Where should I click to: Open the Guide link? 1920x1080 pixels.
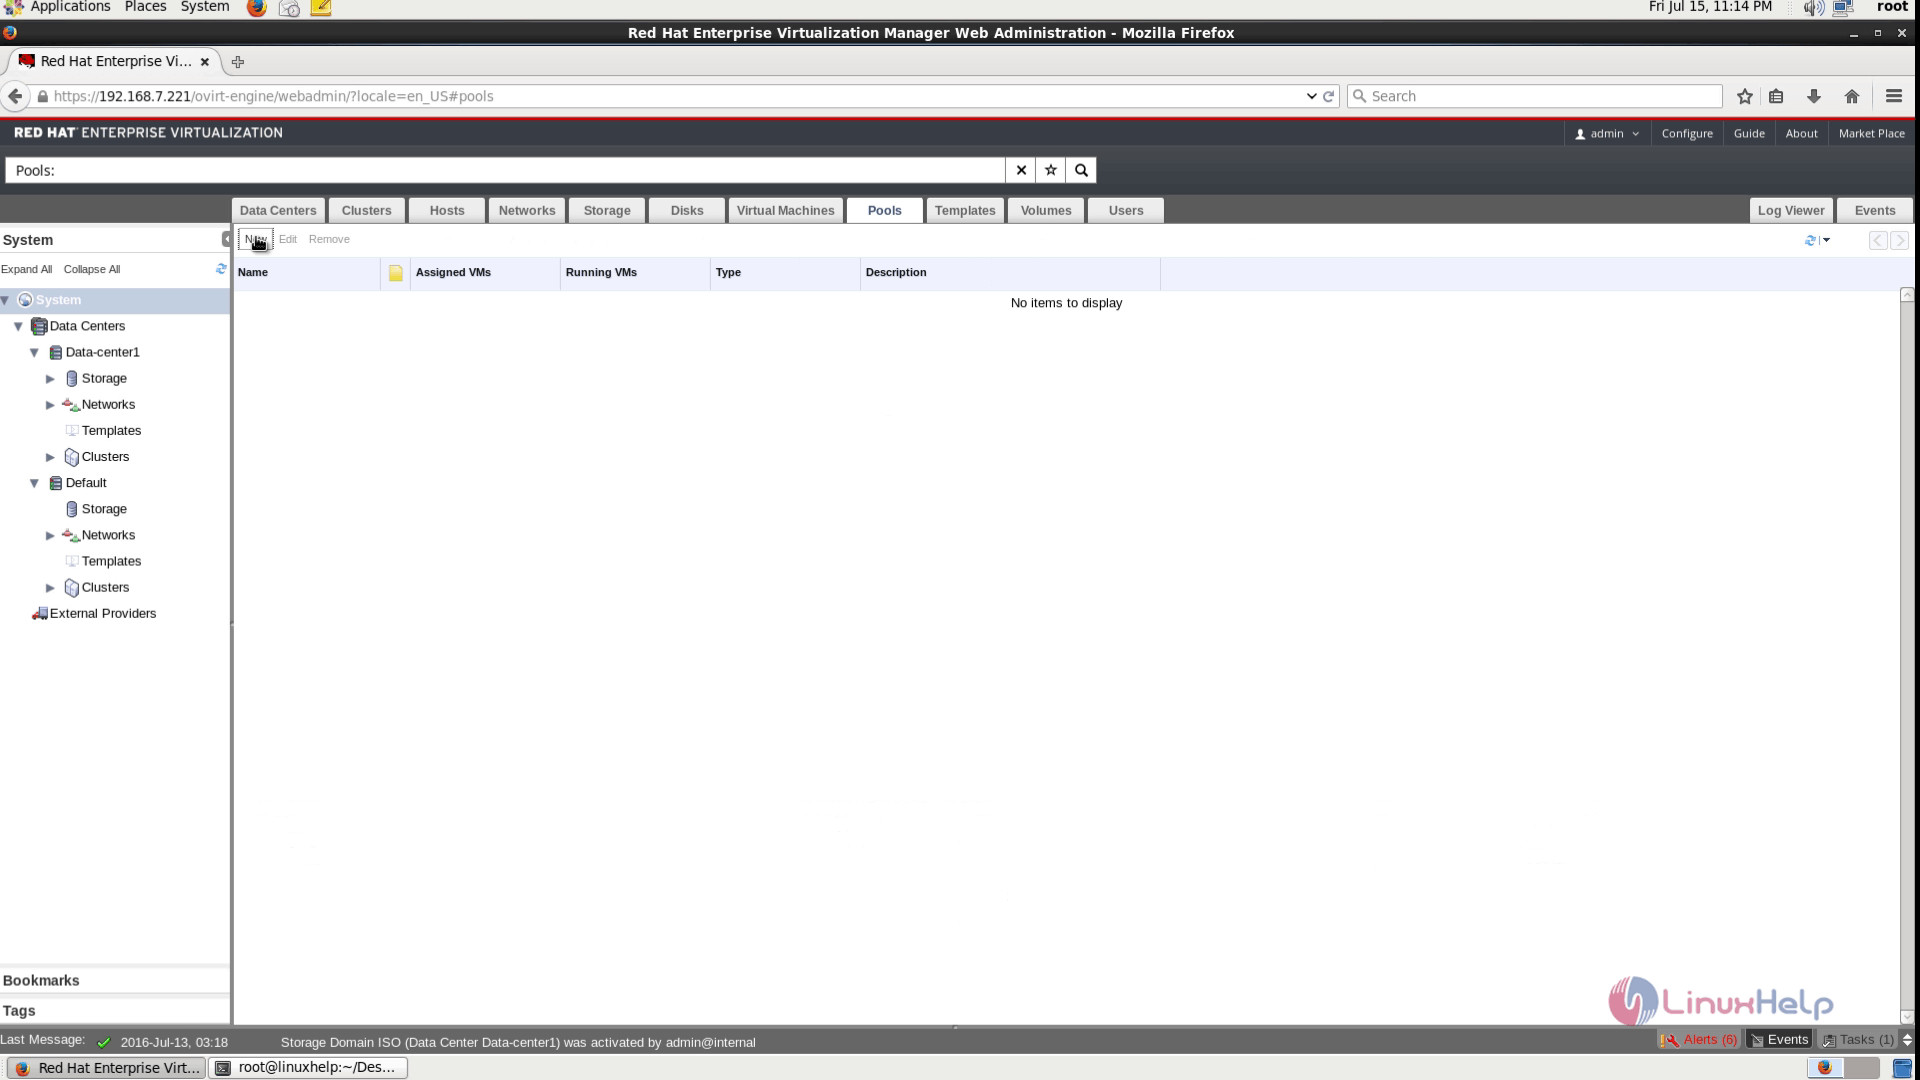[1749, 133]
